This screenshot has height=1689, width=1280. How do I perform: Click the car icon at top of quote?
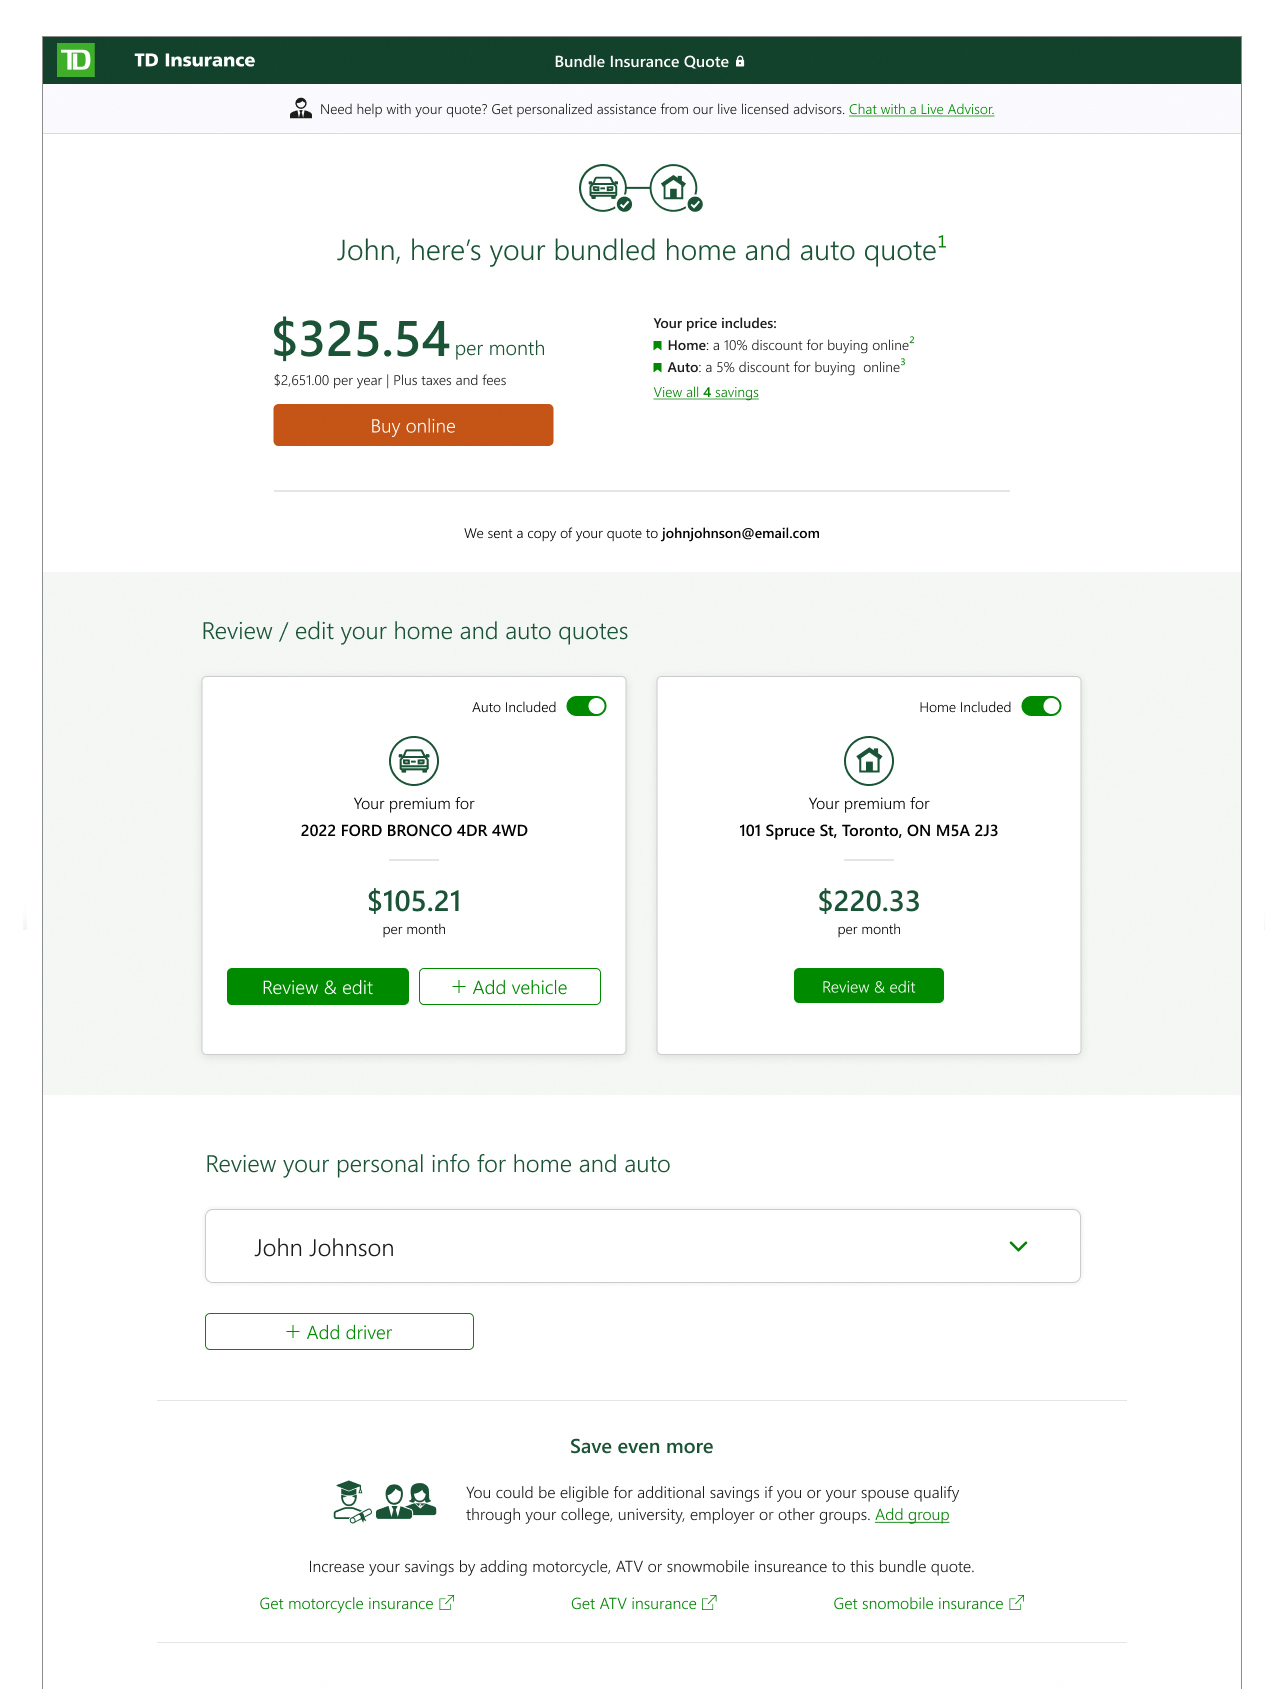[603, 187]
